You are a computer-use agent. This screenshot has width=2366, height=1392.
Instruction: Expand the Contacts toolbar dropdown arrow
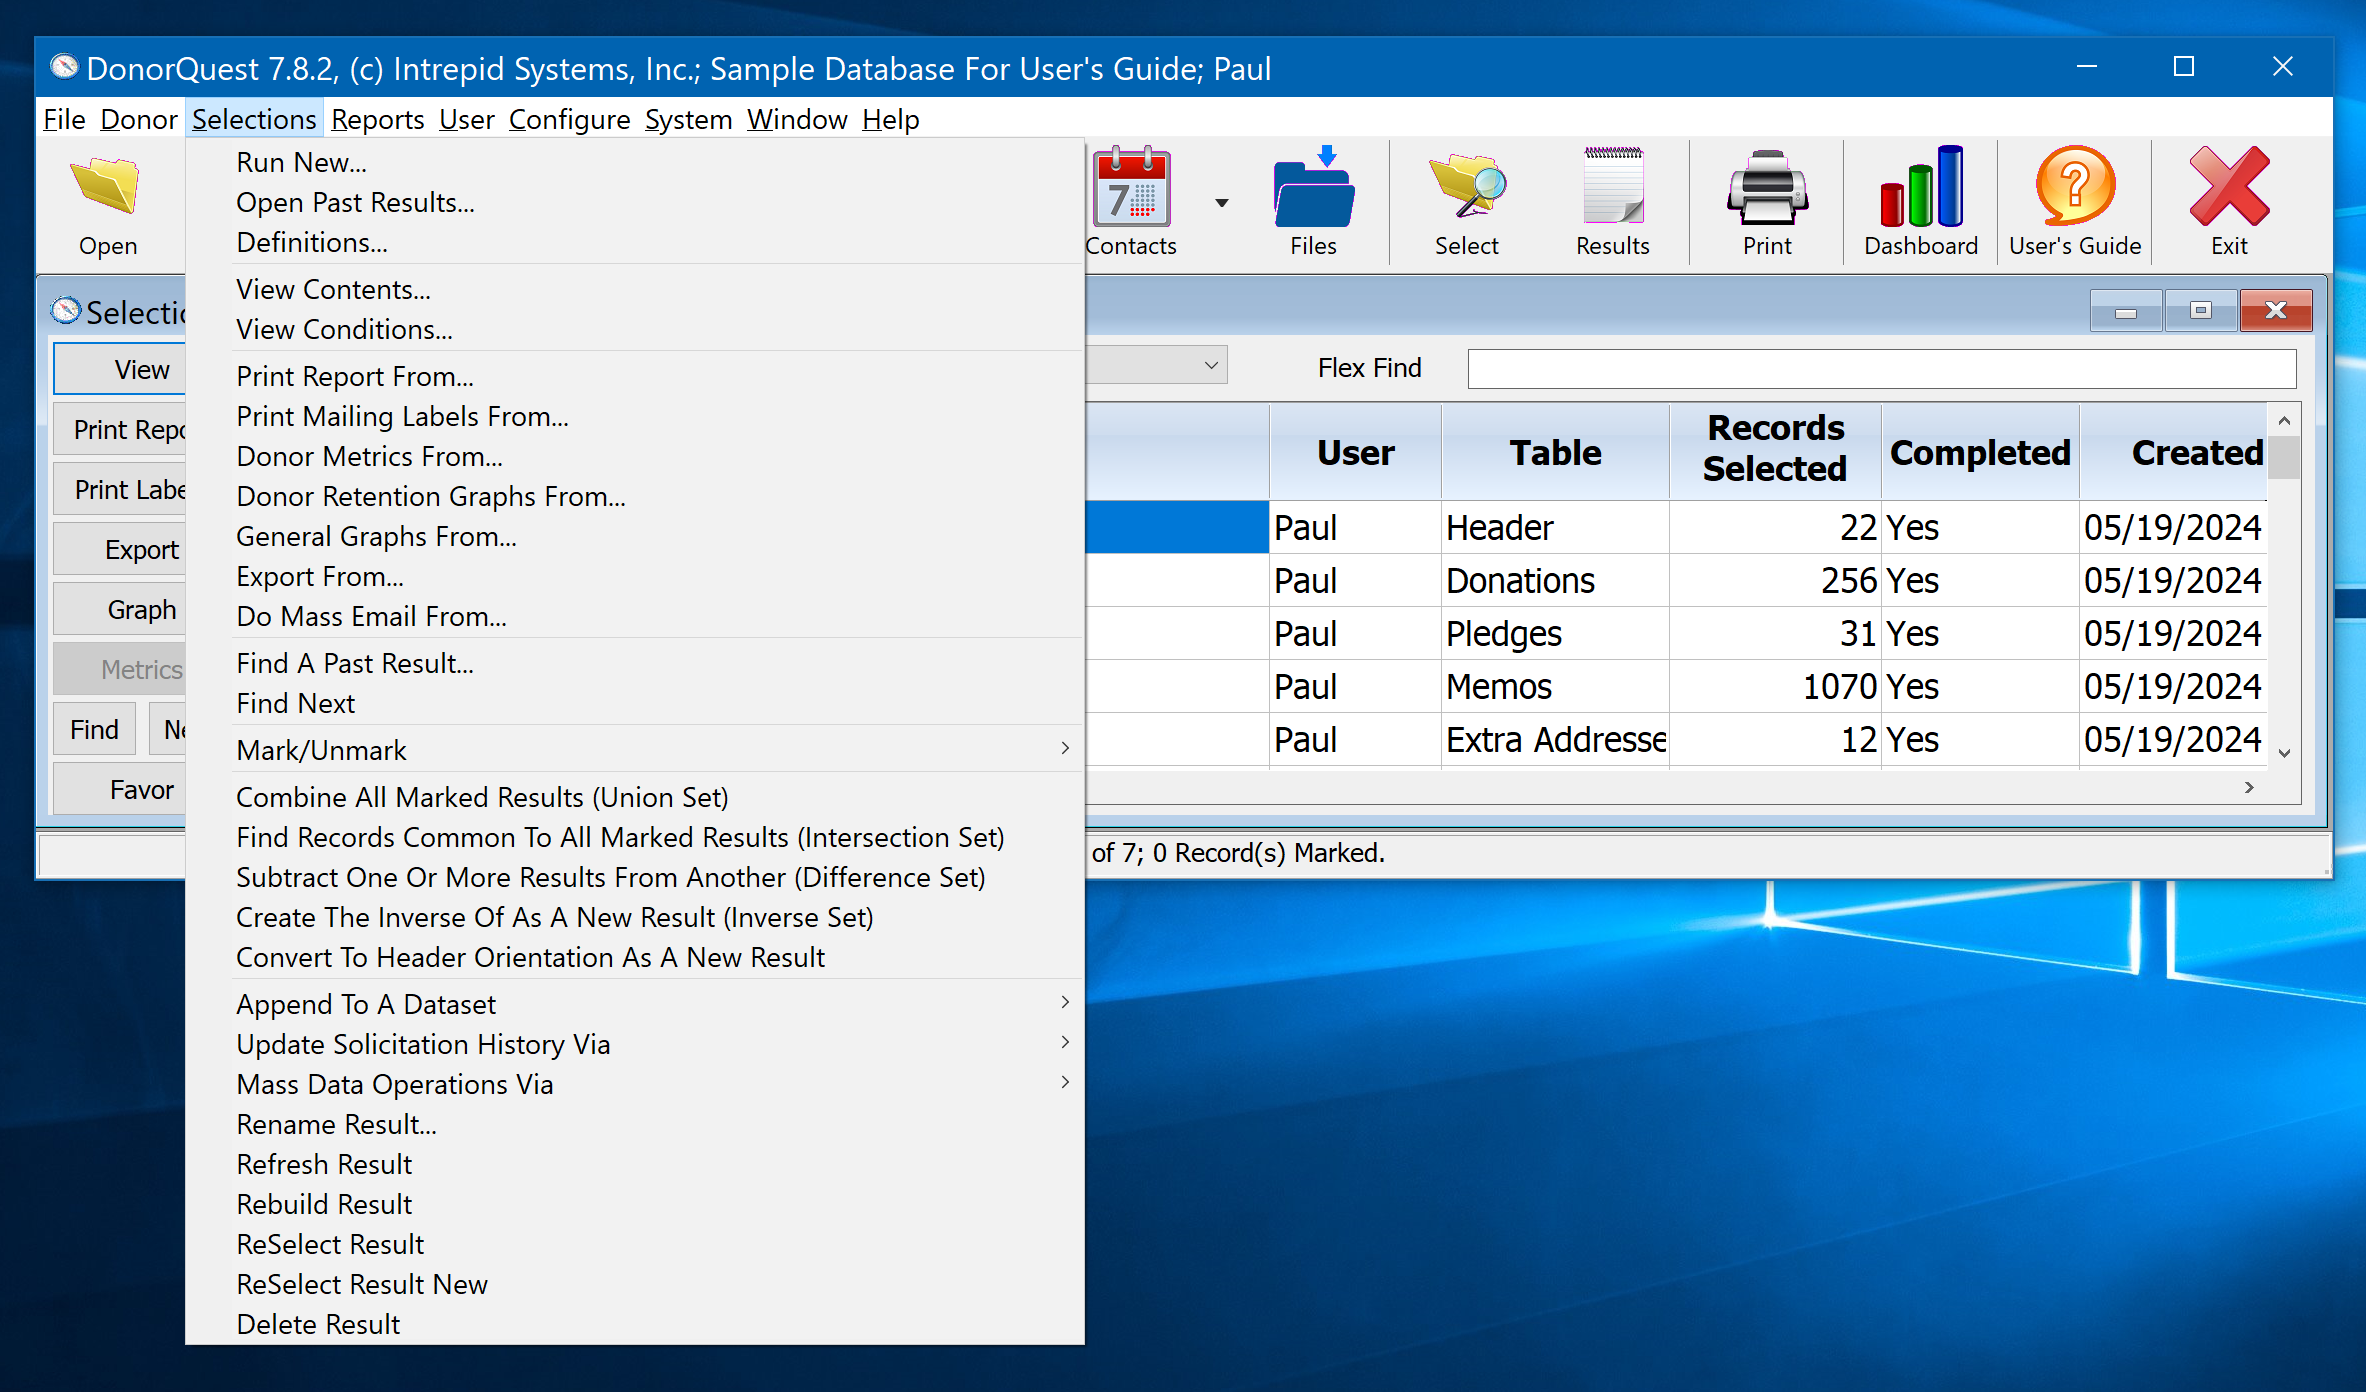tap(1221, 203)
